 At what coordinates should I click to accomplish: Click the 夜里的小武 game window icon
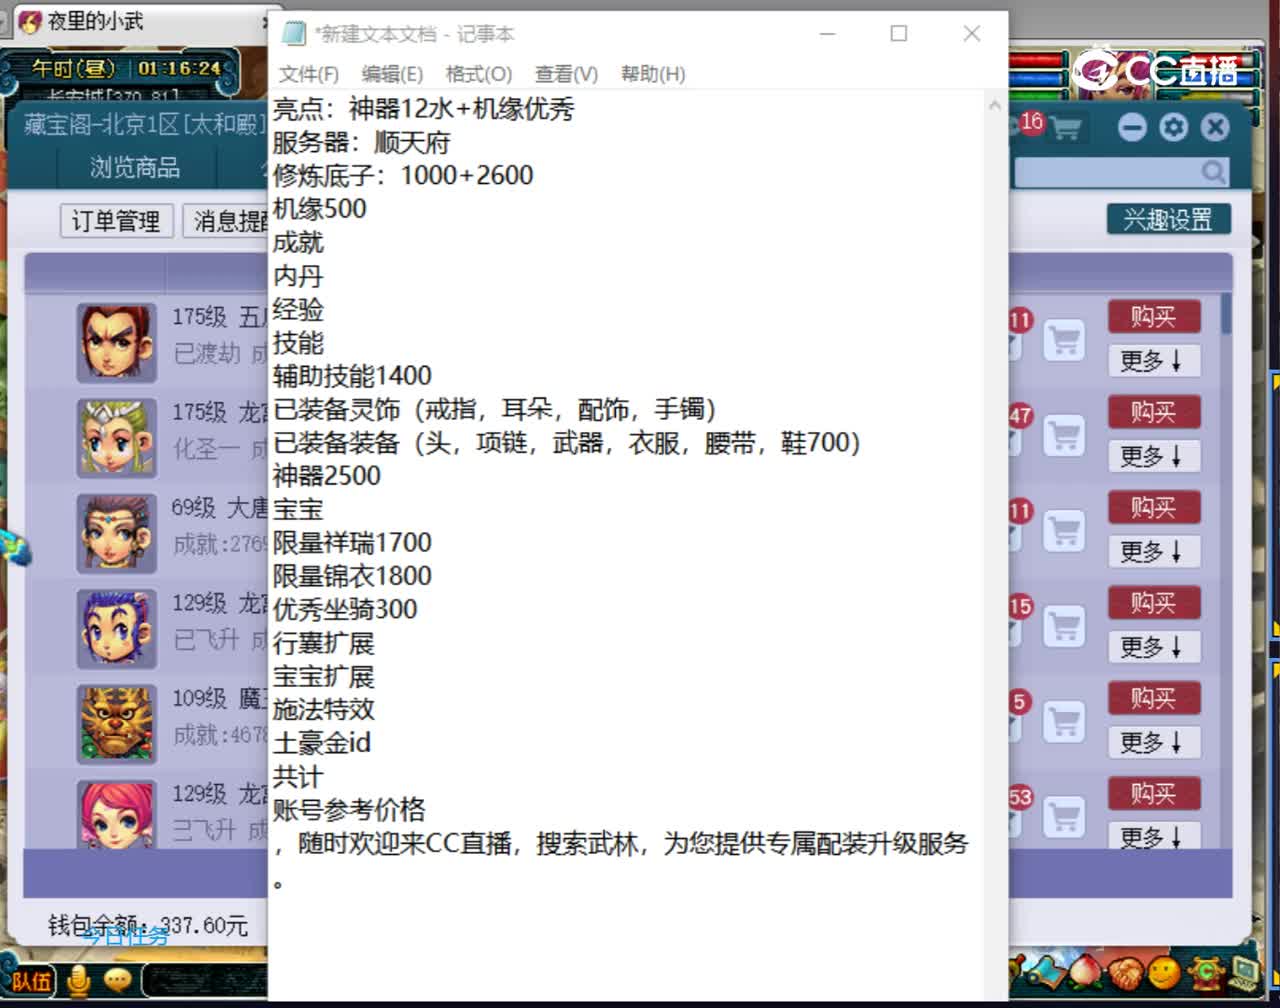click(x=29, y=21)
